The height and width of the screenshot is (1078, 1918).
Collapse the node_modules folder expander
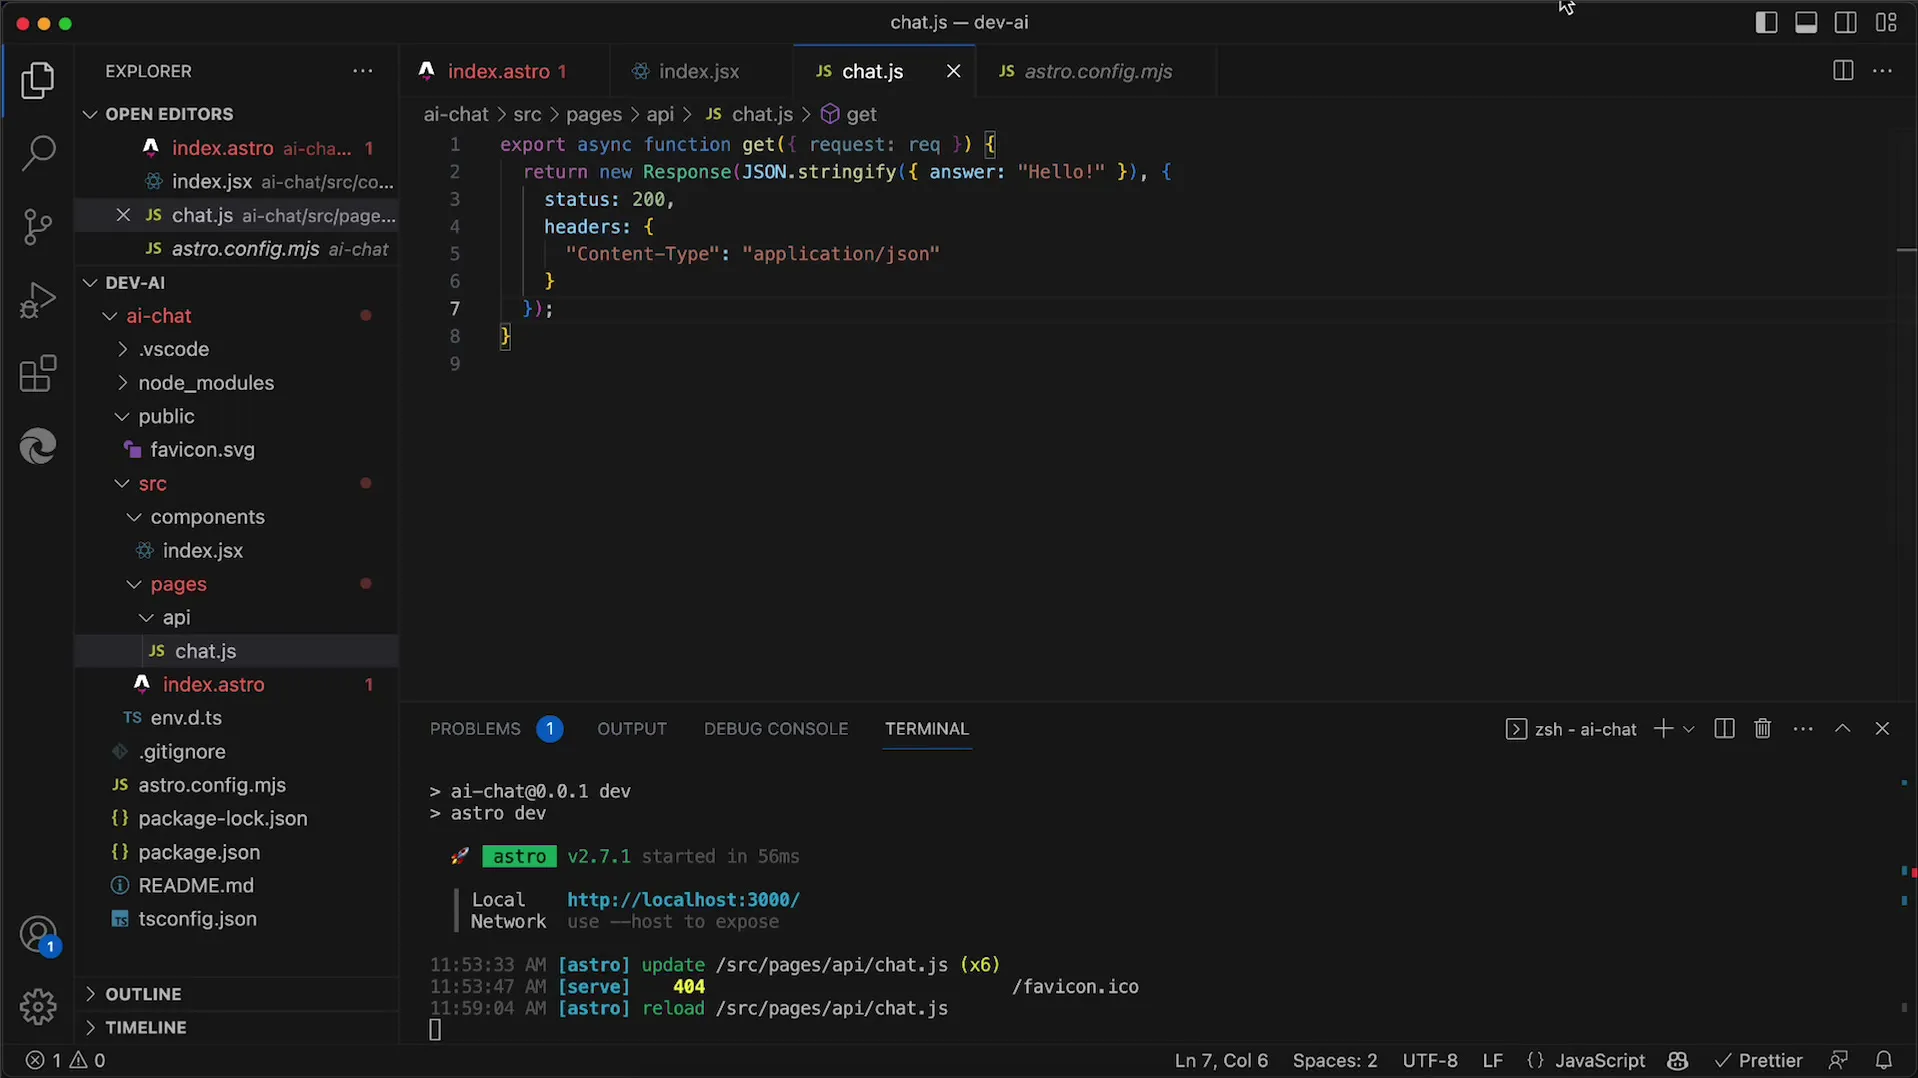click(x=123, y=383)
